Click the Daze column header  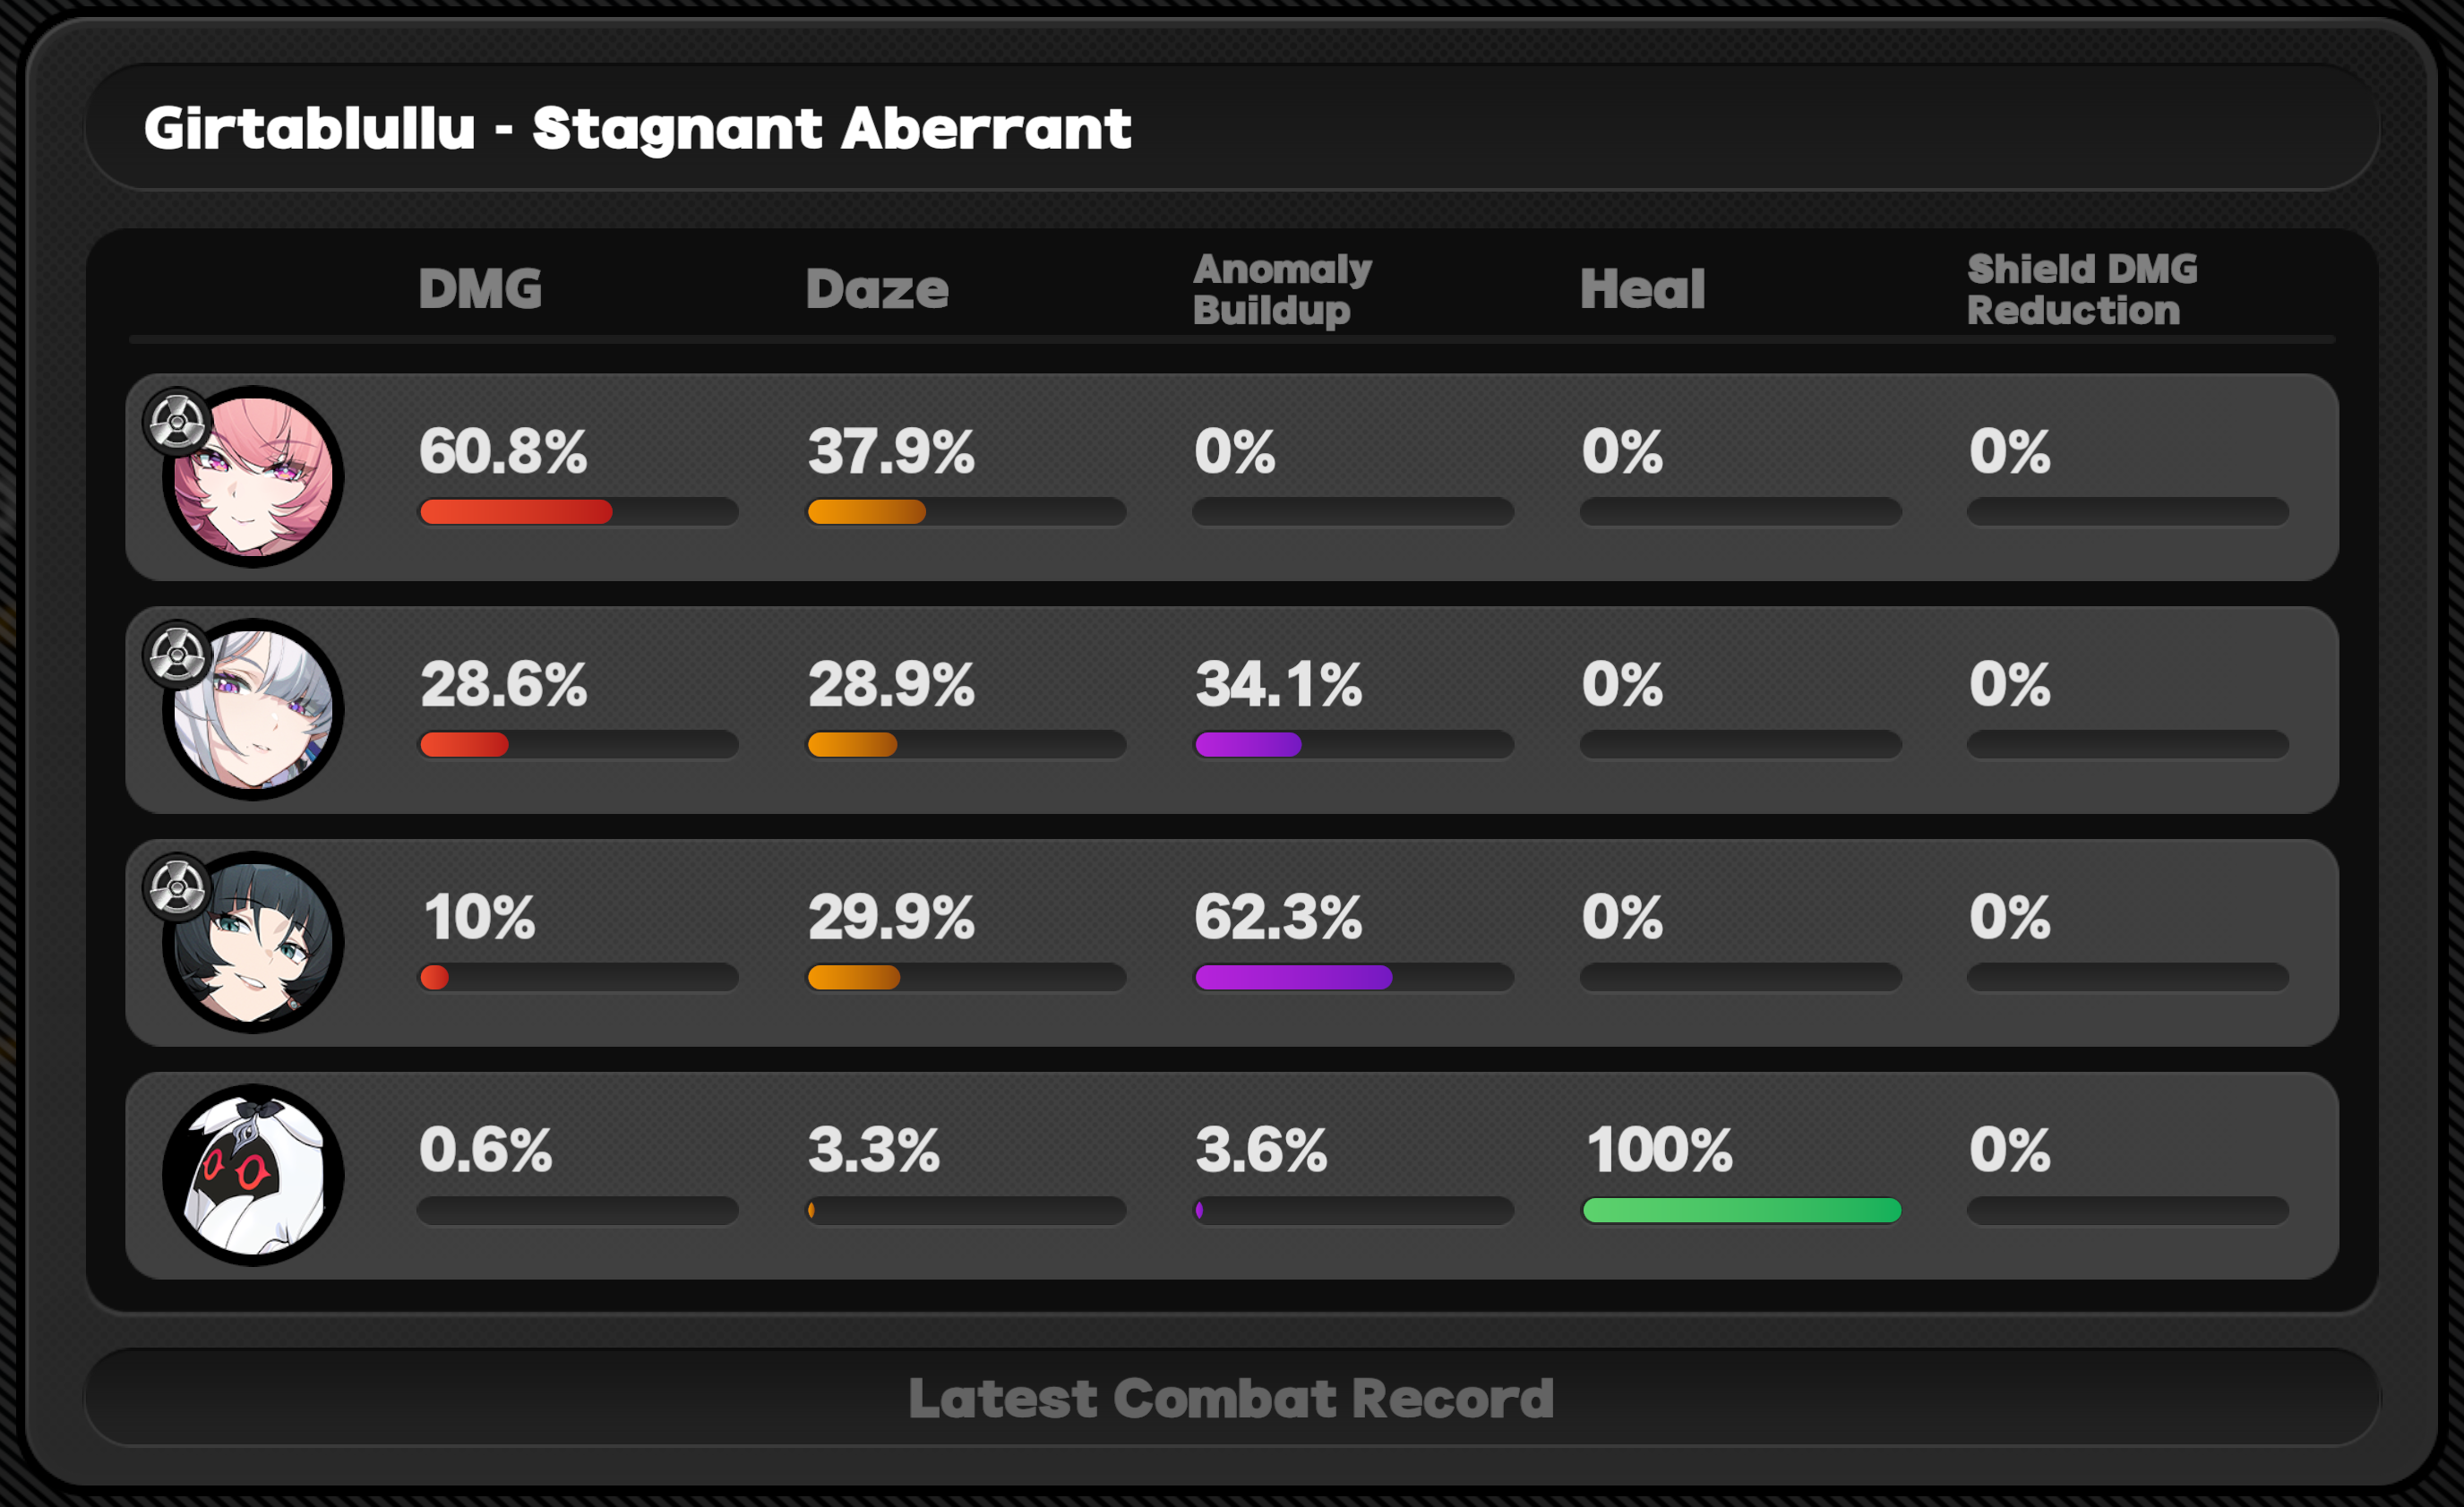(877, 289)
